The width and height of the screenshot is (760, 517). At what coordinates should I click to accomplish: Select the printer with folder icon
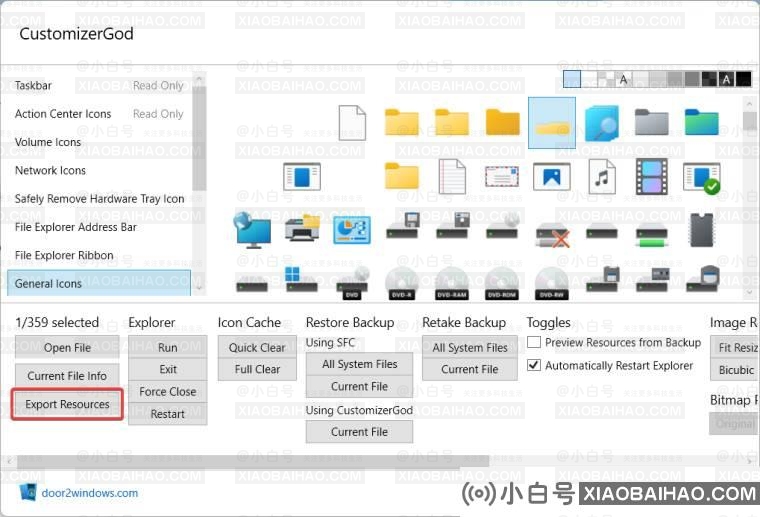point(302,228)
